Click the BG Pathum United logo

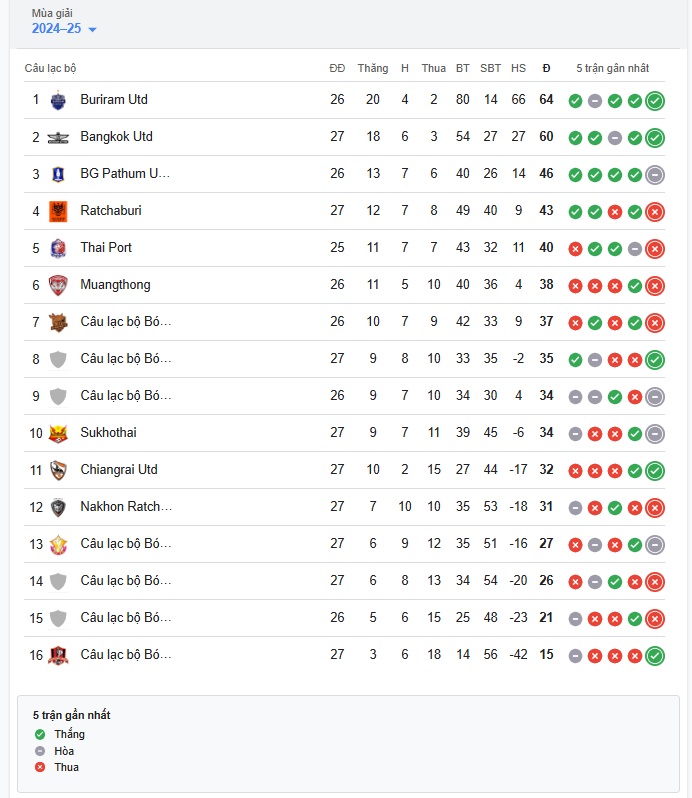coord(58,174)
